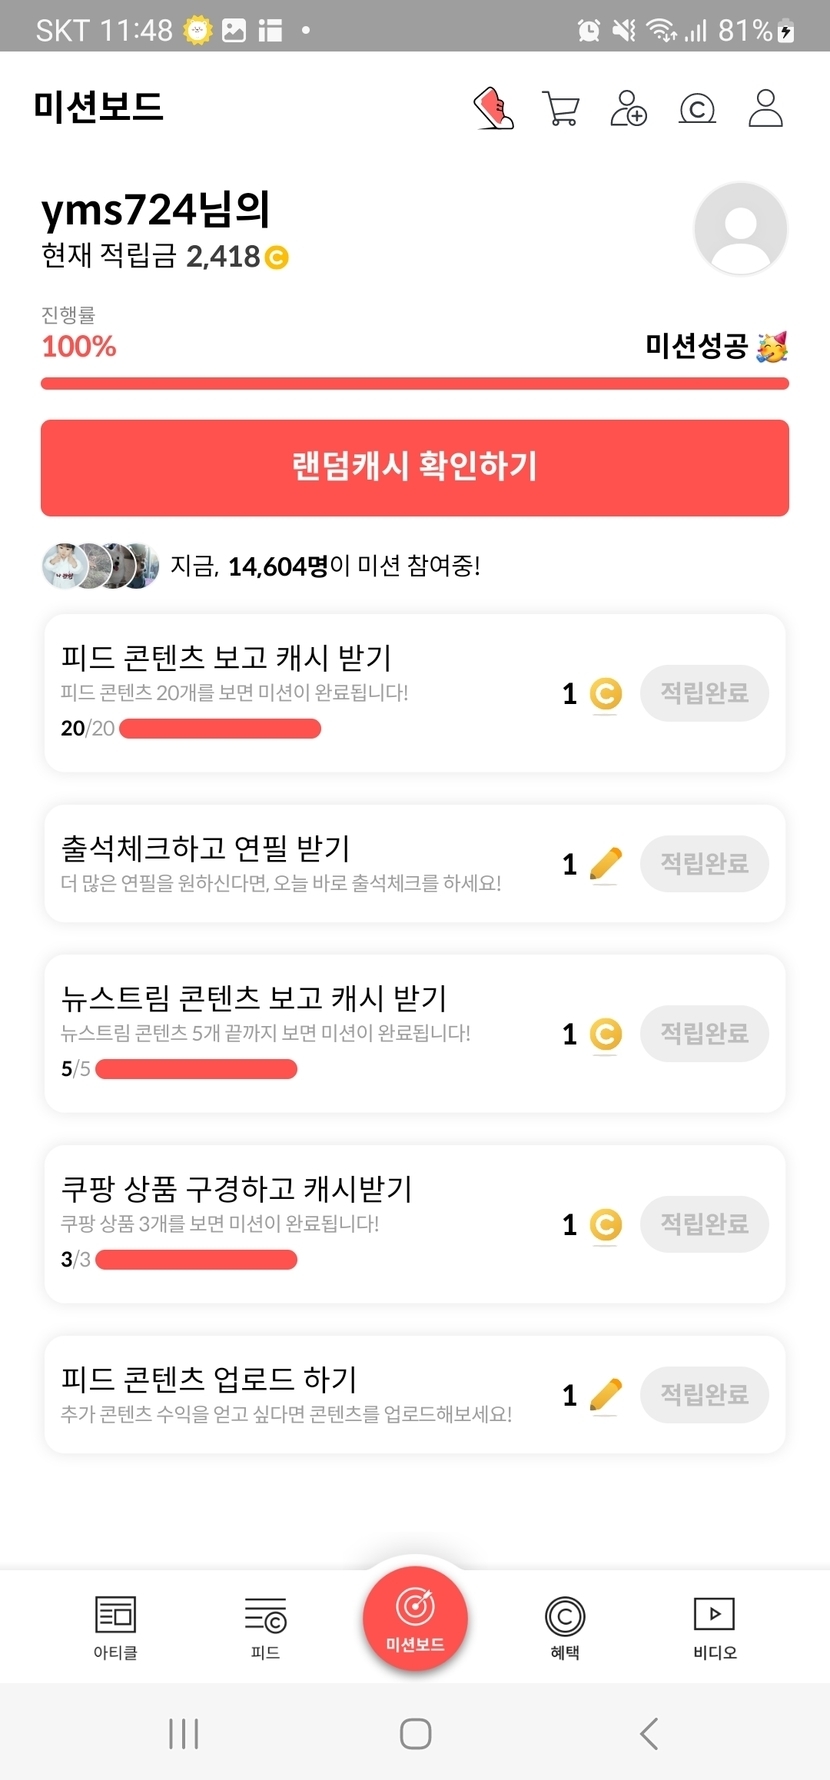Tap 적립완료 for 피드 콘텐츠 보고 캐시 받기

coord(704,693)
